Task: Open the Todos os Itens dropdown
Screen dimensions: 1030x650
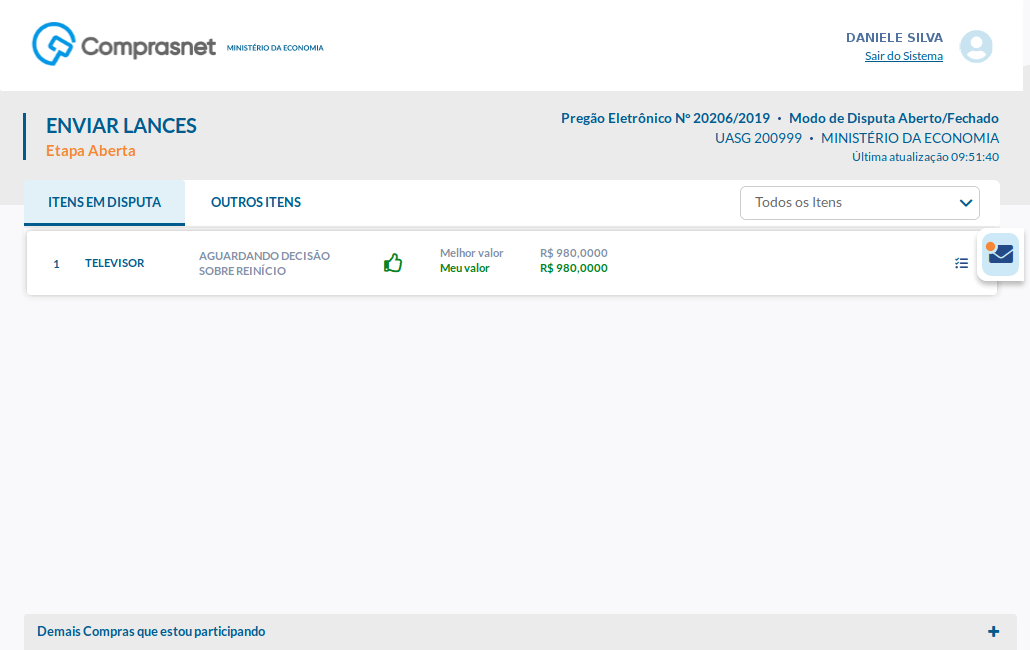Action: [859, 203]
